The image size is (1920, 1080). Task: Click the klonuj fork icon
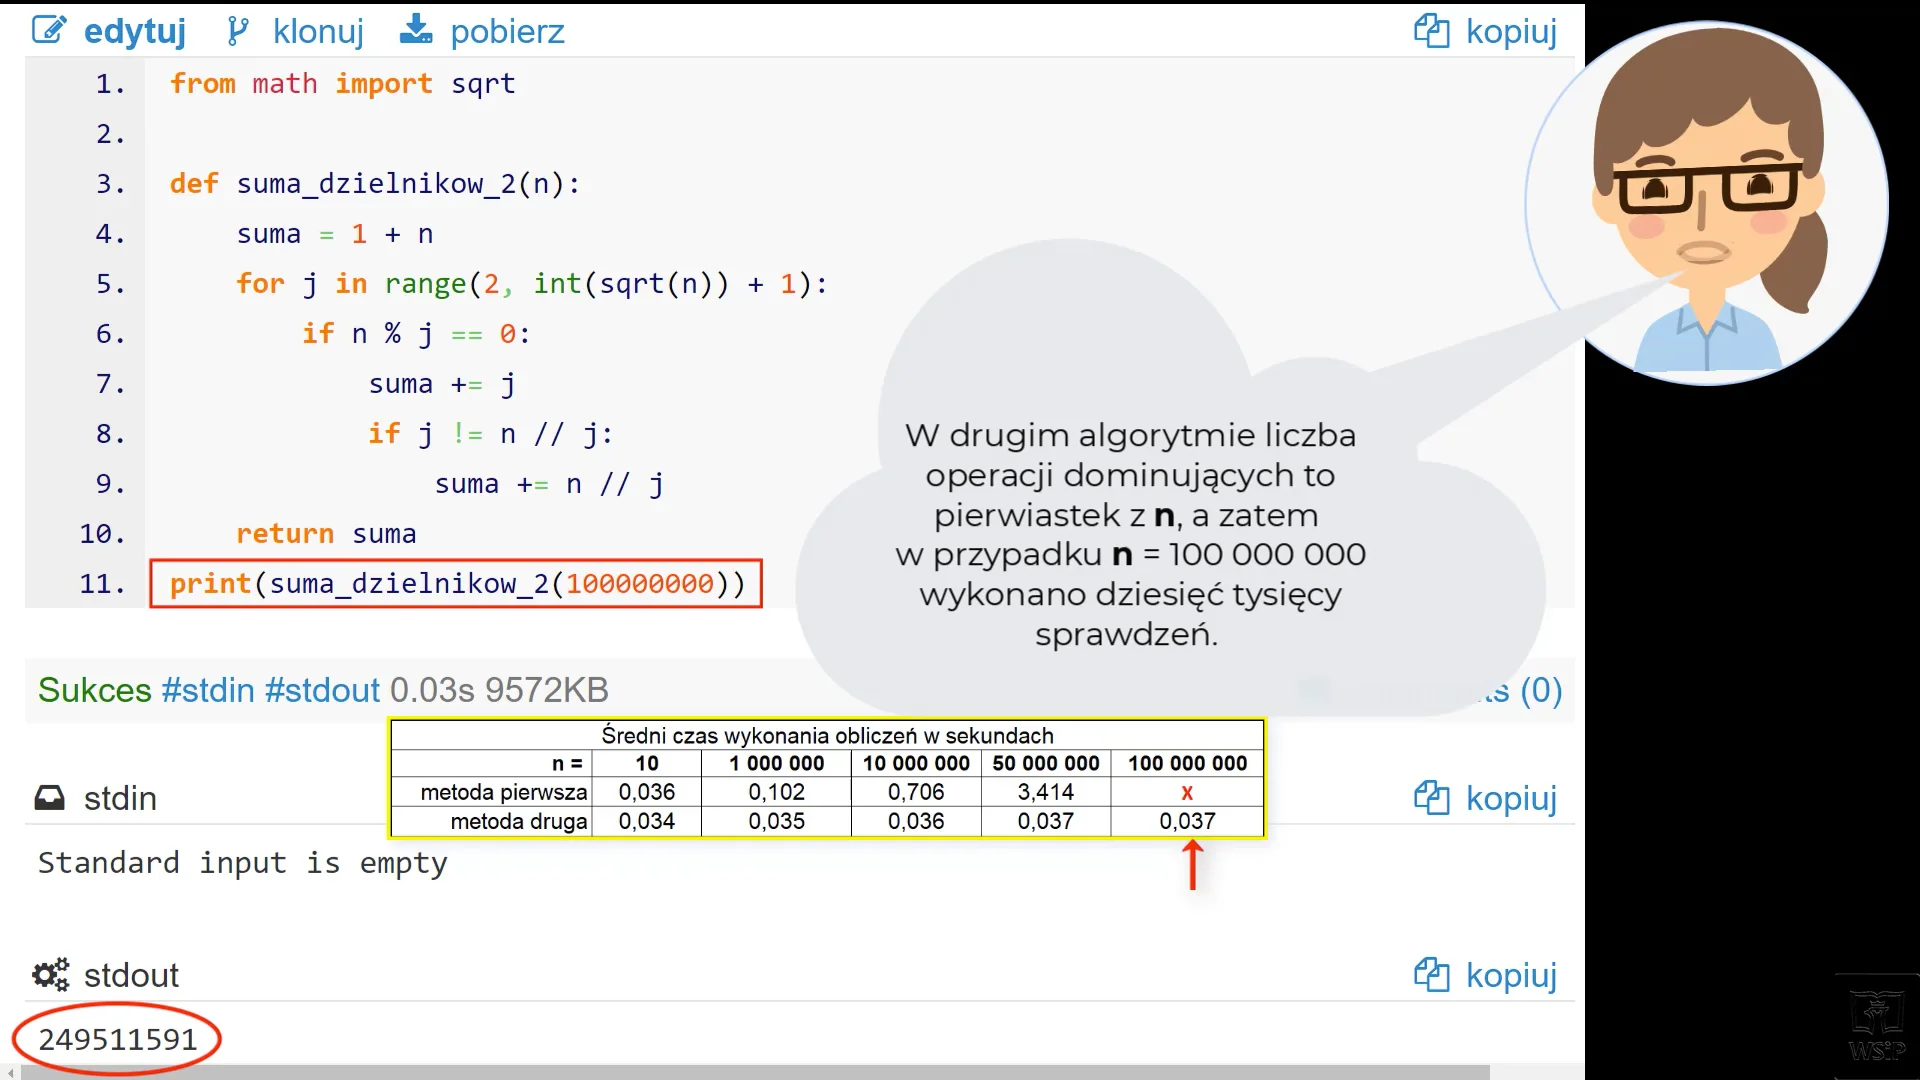[x=237, y=31]
